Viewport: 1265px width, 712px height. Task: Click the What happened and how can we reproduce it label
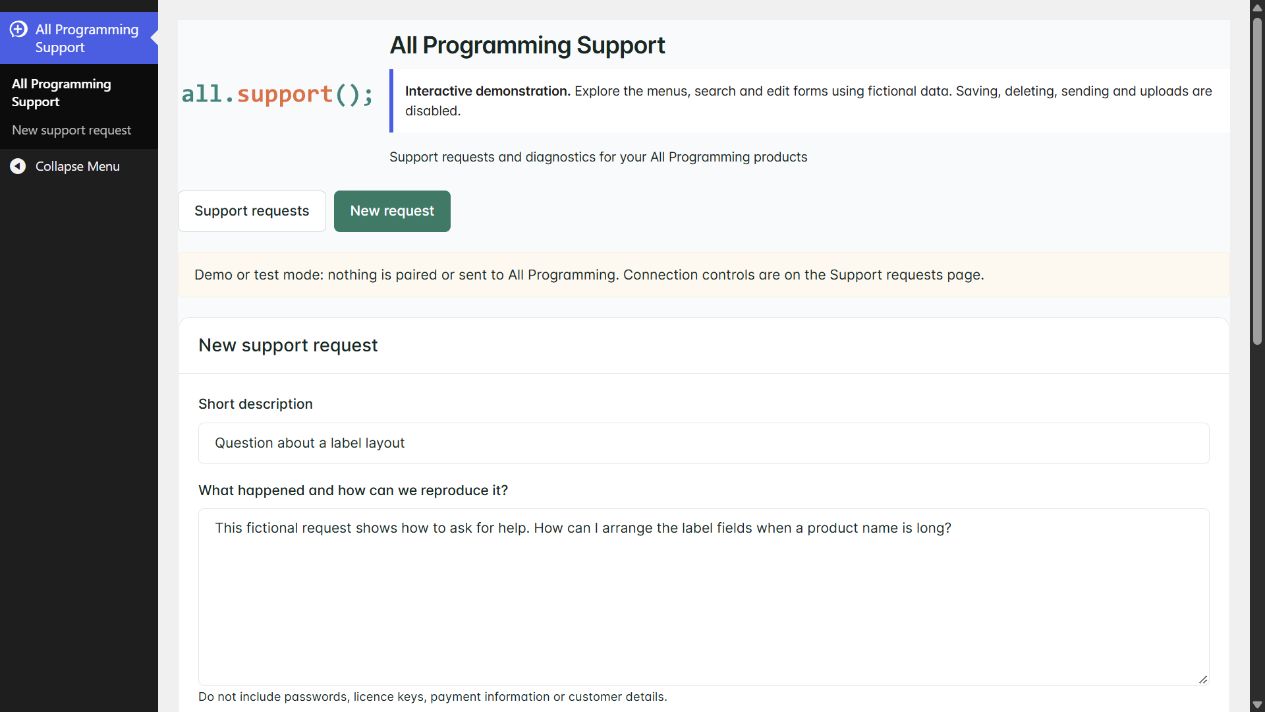tap(353, 490)
